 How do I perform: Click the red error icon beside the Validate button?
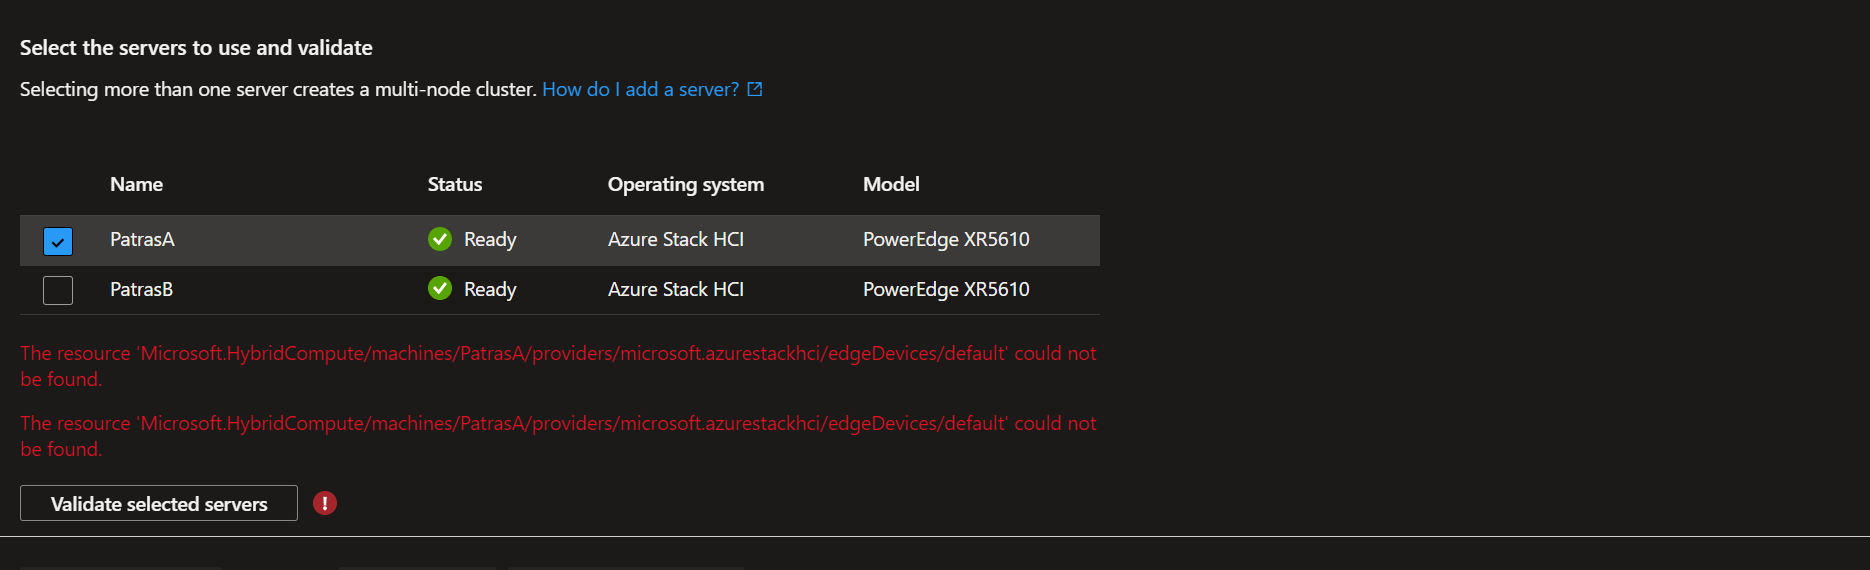pos(325,503)
